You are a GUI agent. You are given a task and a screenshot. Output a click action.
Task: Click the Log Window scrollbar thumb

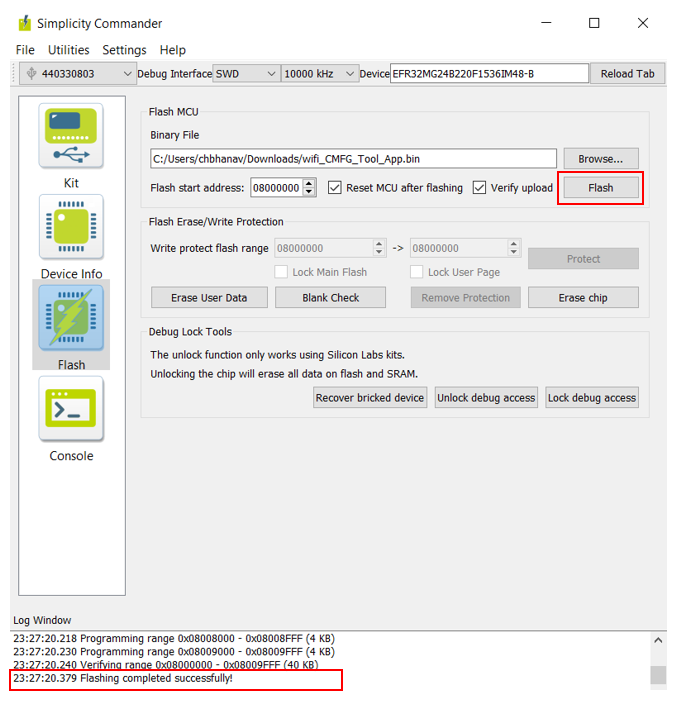pos(658,675)
